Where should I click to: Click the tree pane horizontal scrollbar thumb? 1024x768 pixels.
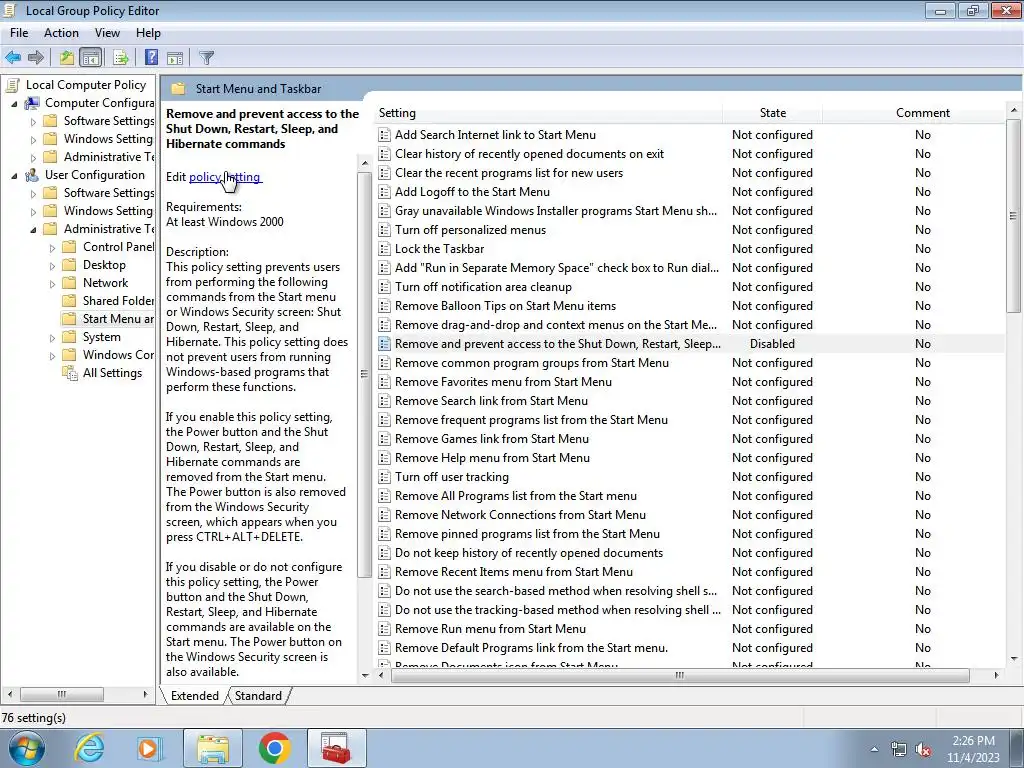(61, 694)
